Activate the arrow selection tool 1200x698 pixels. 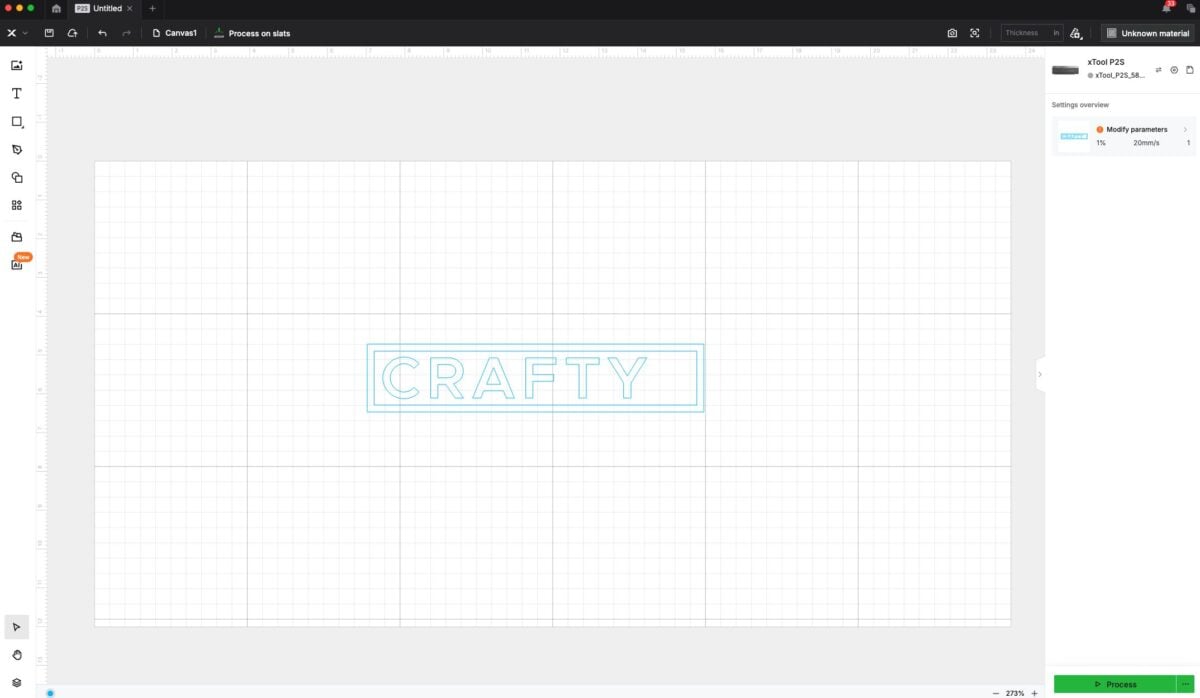[16, 627]
